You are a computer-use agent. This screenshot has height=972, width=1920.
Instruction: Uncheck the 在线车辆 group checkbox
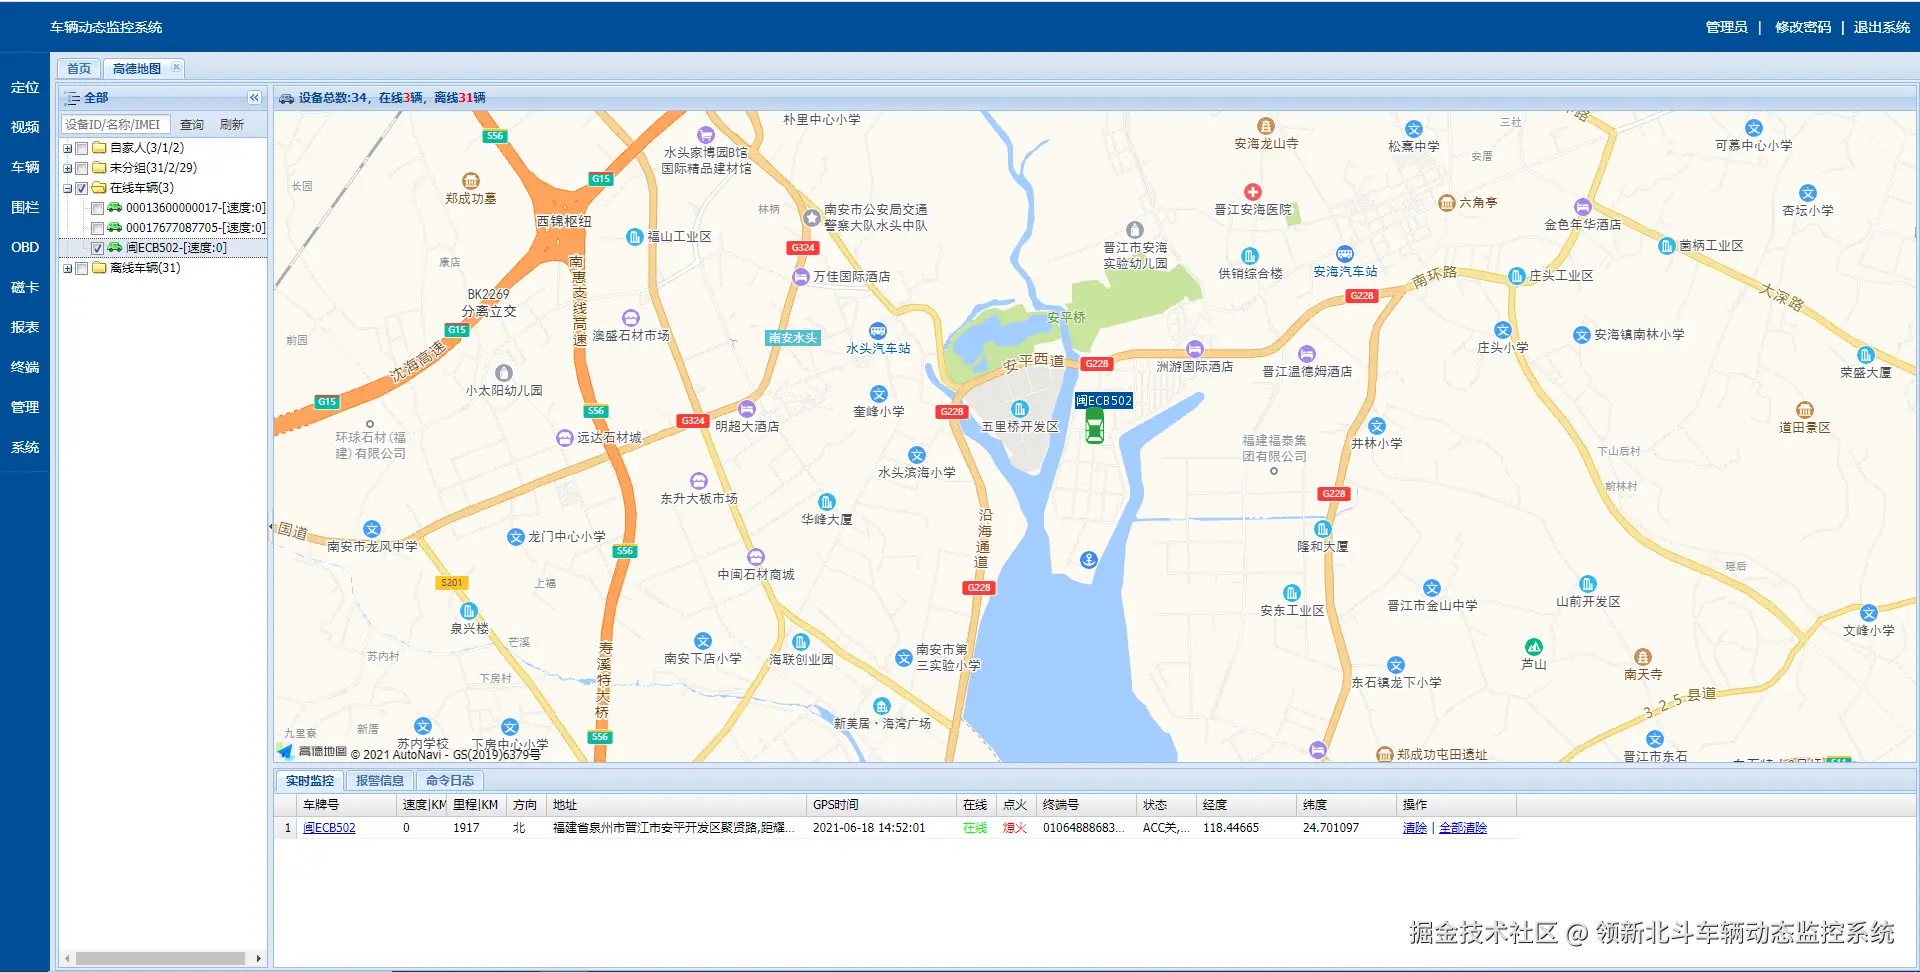point(82,188)
